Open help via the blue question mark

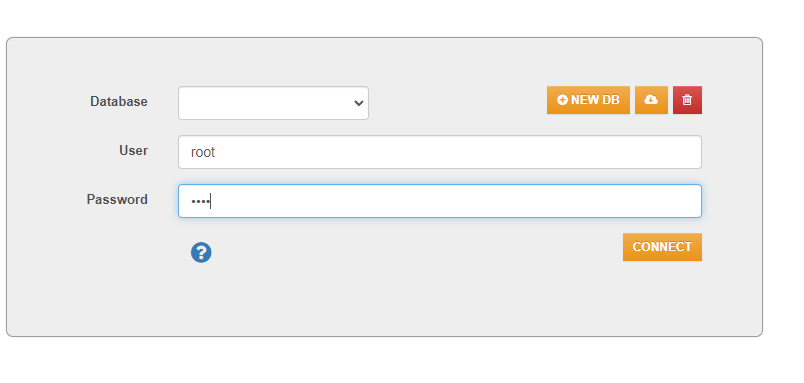(201, 253)
